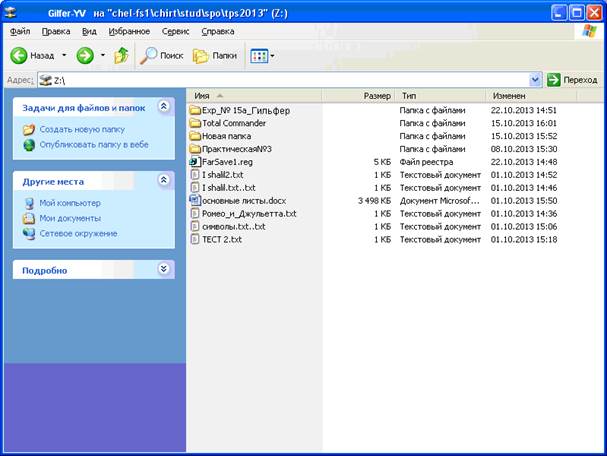
Task: Select символы.txt..txt file icon
Action: tap(195, 226)
